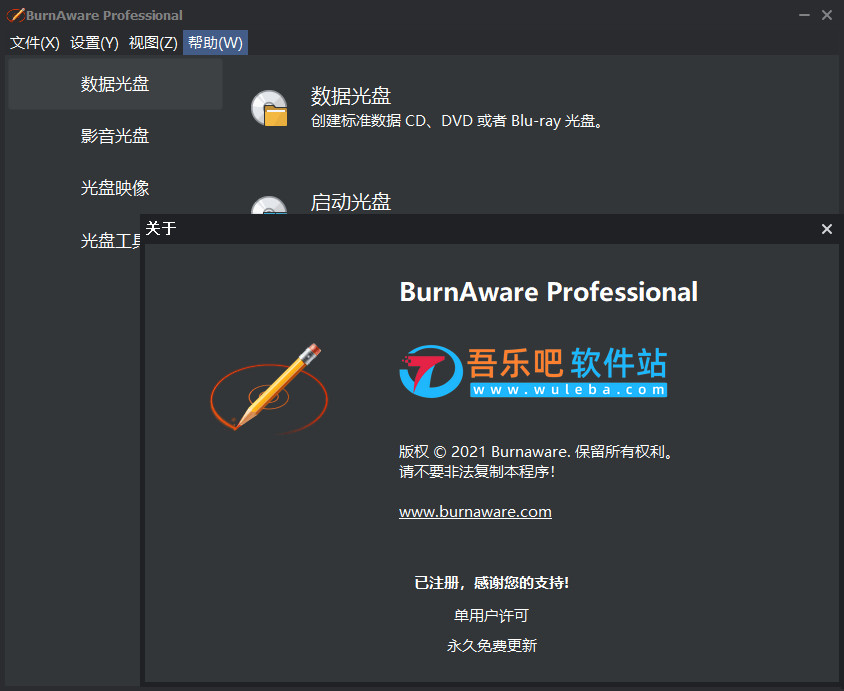The image size is (844, 691).
Task: Open the www.burnaware.com link
Action: point(475,511)
